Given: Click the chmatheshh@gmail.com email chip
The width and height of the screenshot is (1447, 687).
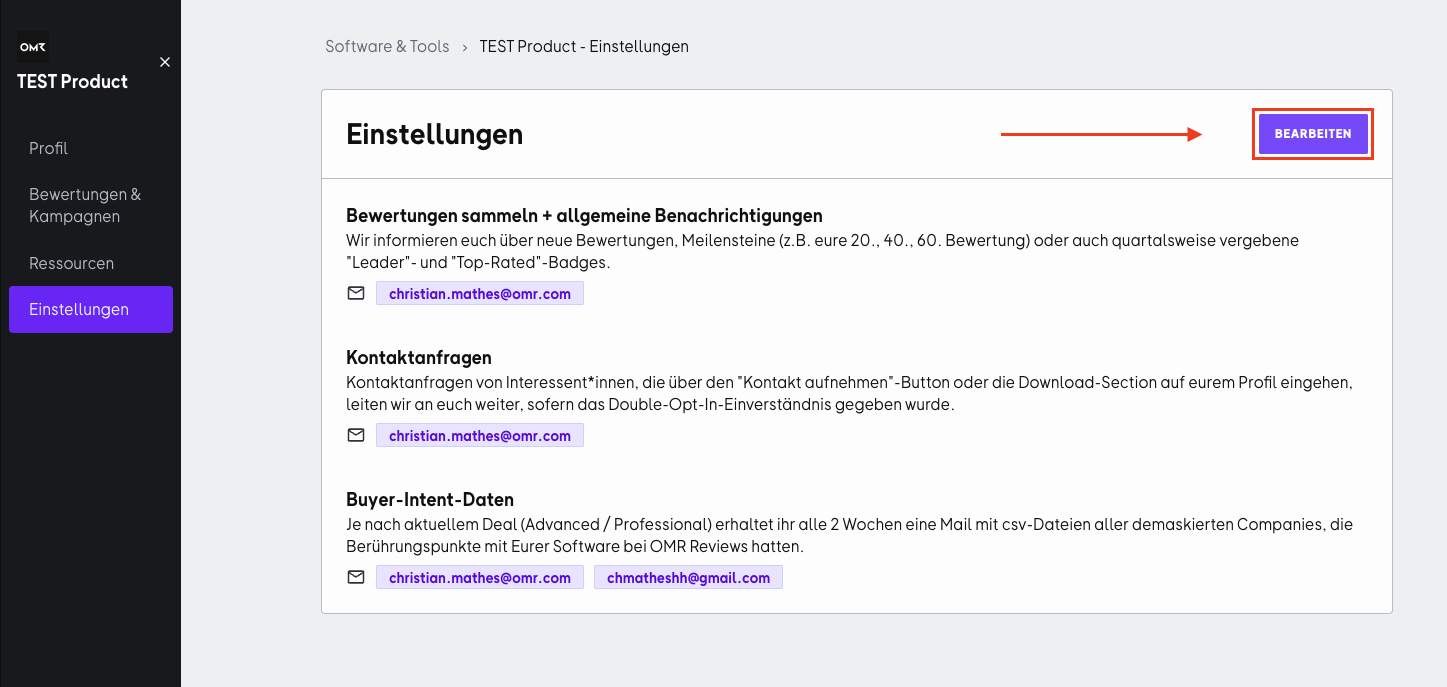Looking at the screenshot, I should pyautogui.click(x=688, y=578).
